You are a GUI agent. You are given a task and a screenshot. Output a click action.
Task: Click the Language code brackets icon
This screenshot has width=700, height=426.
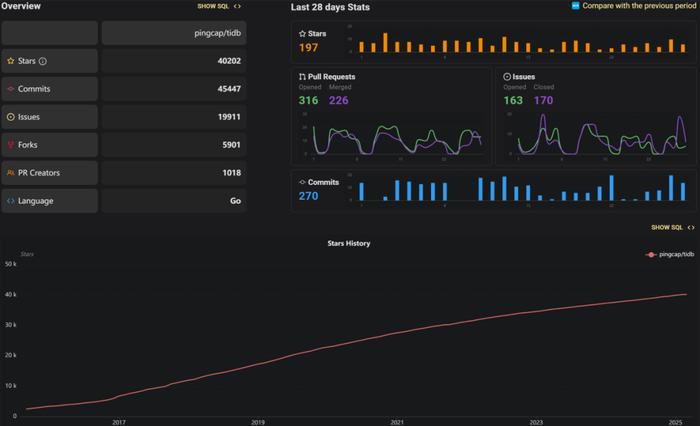click(11, 201)
